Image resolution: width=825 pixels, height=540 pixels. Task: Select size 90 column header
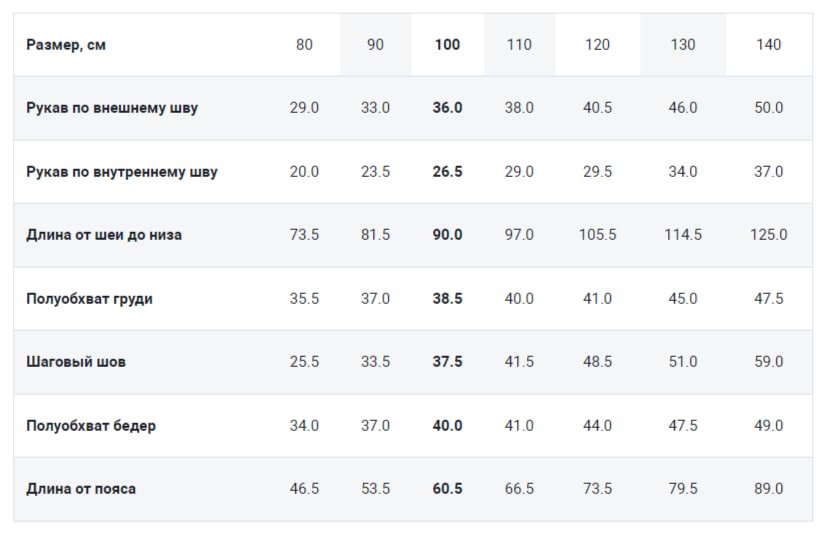click(375, 45)
